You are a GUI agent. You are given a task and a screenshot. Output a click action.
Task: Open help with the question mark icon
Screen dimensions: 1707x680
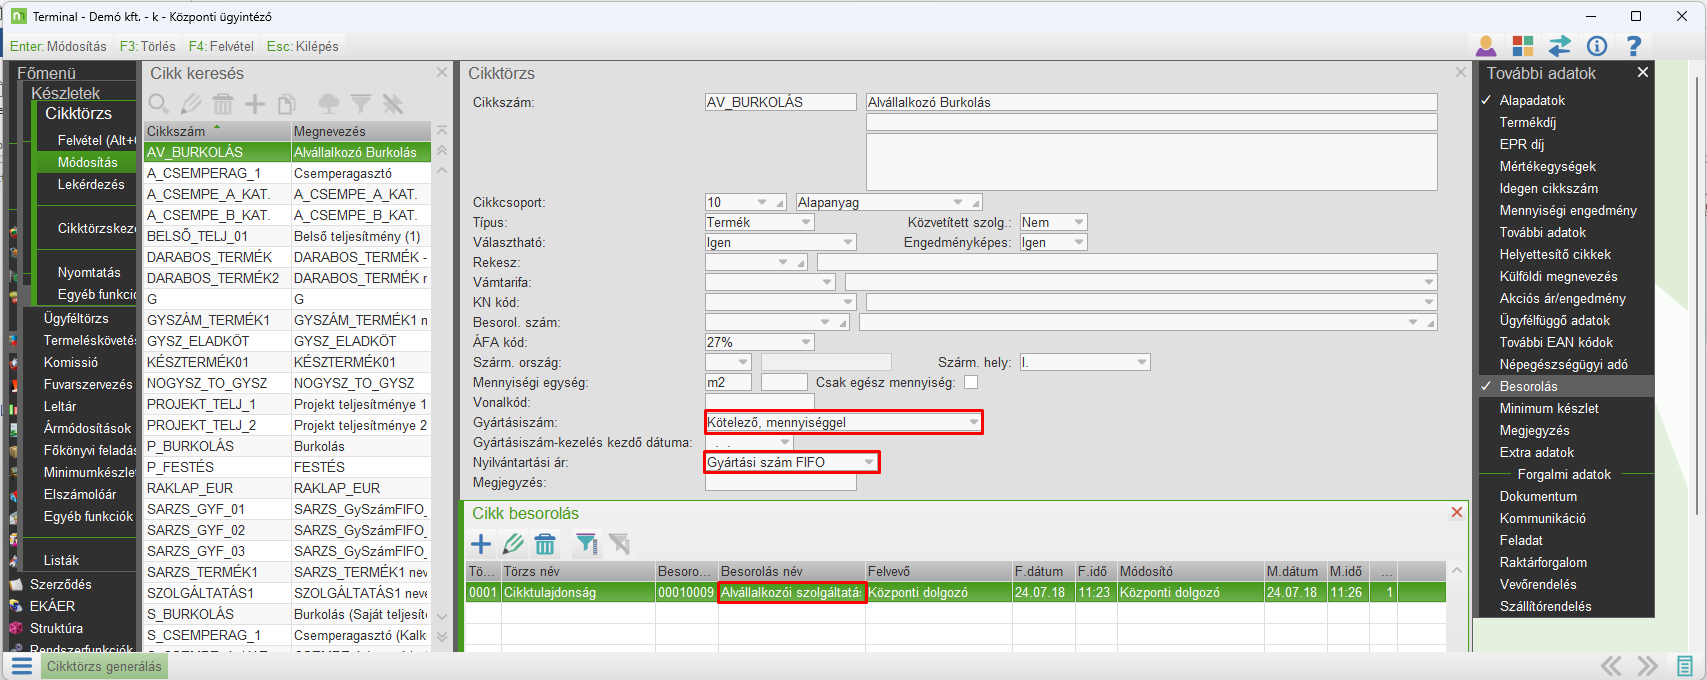(1634, 46)
